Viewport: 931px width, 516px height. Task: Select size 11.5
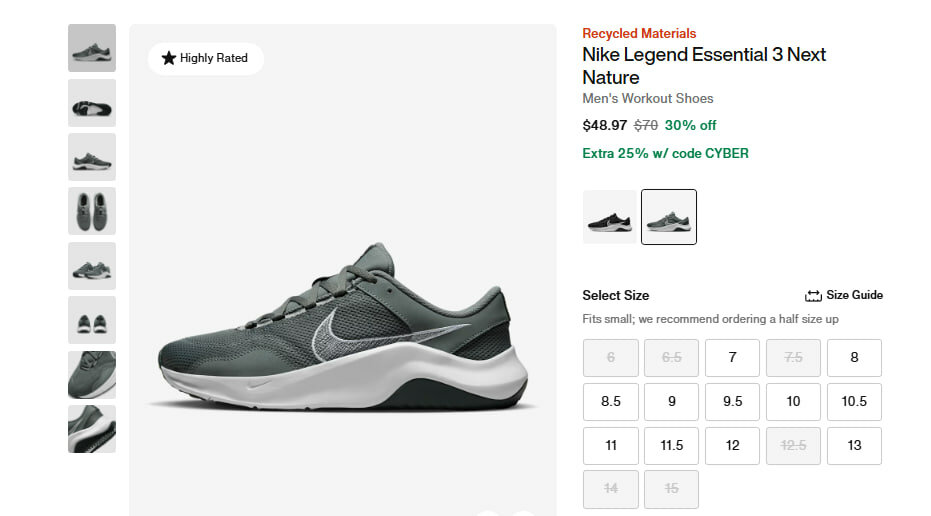pos(672,446)
